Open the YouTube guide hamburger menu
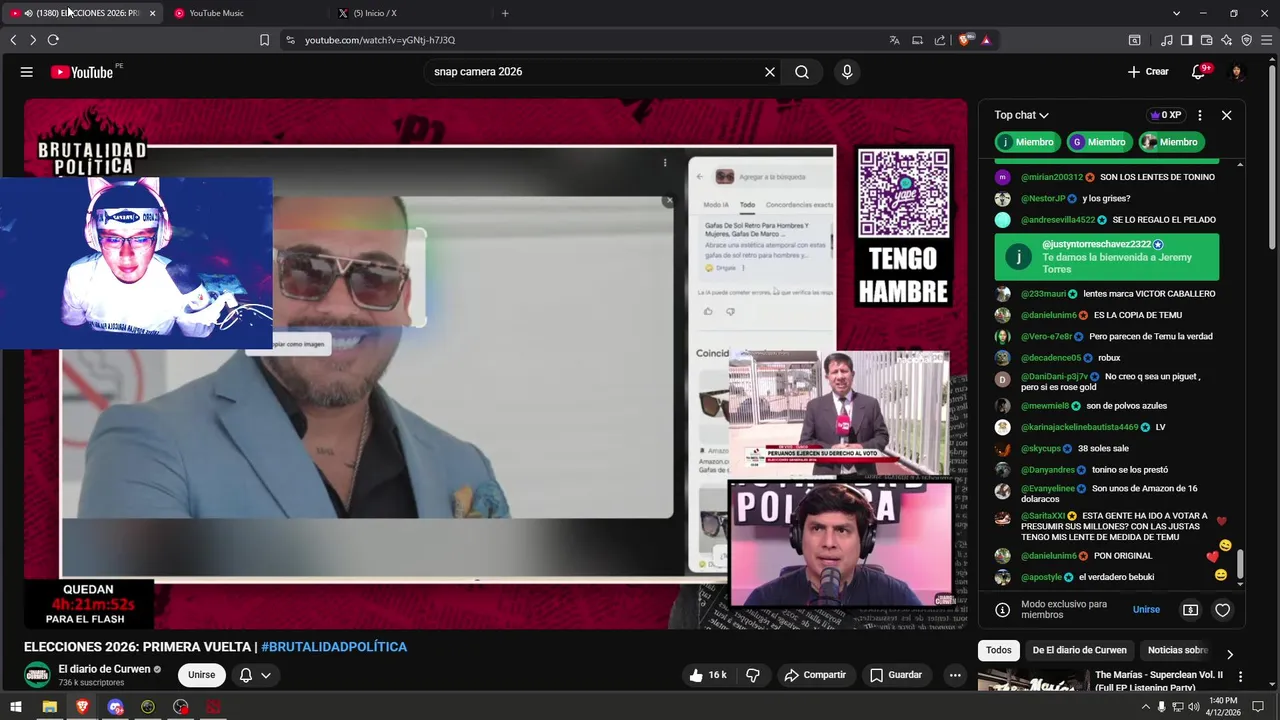 point(27,72)
